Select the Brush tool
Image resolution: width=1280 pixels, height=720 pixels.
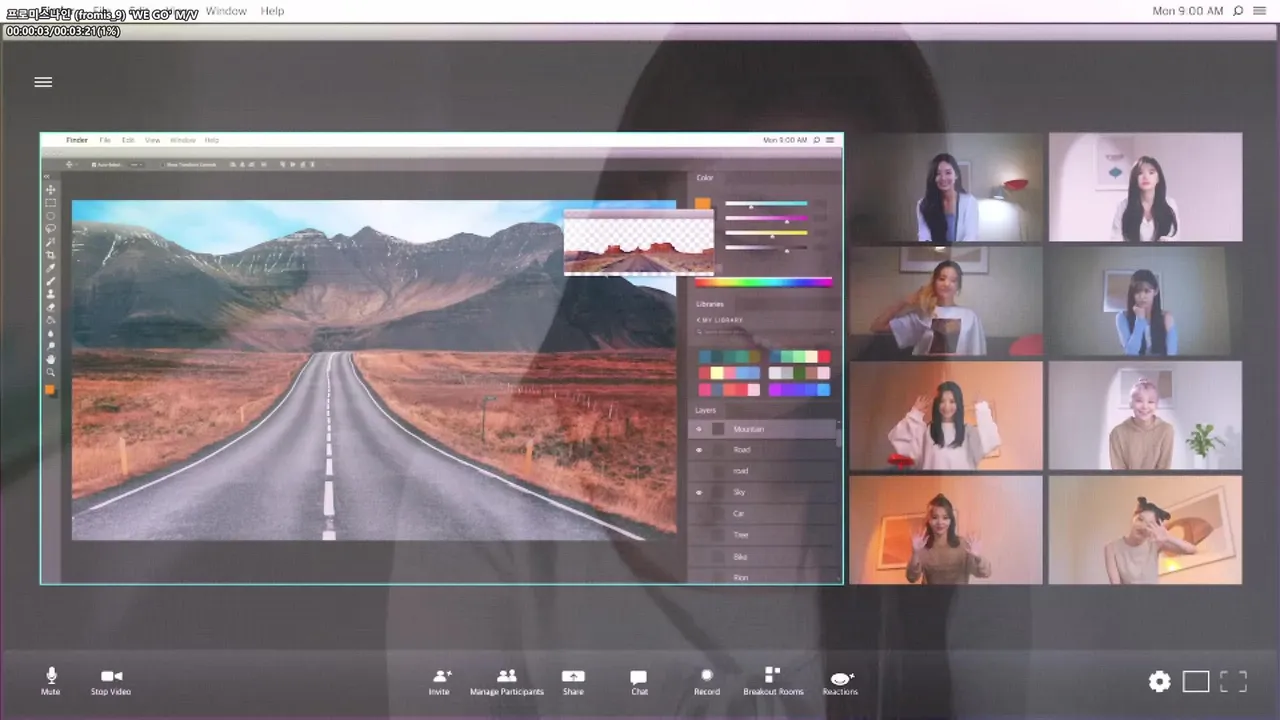click(x=50, y=281)
